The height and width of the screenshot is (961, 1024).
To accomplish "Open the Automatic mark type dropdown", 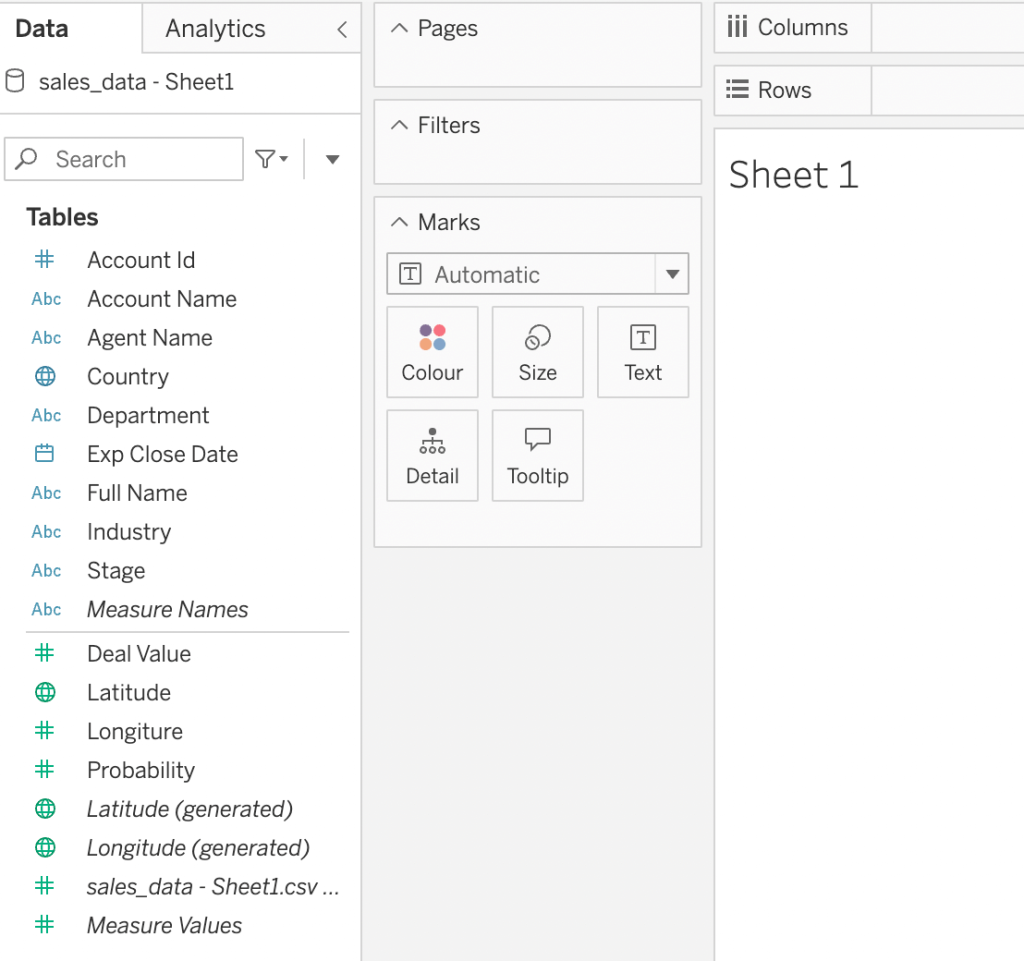I will pos(672,273).
